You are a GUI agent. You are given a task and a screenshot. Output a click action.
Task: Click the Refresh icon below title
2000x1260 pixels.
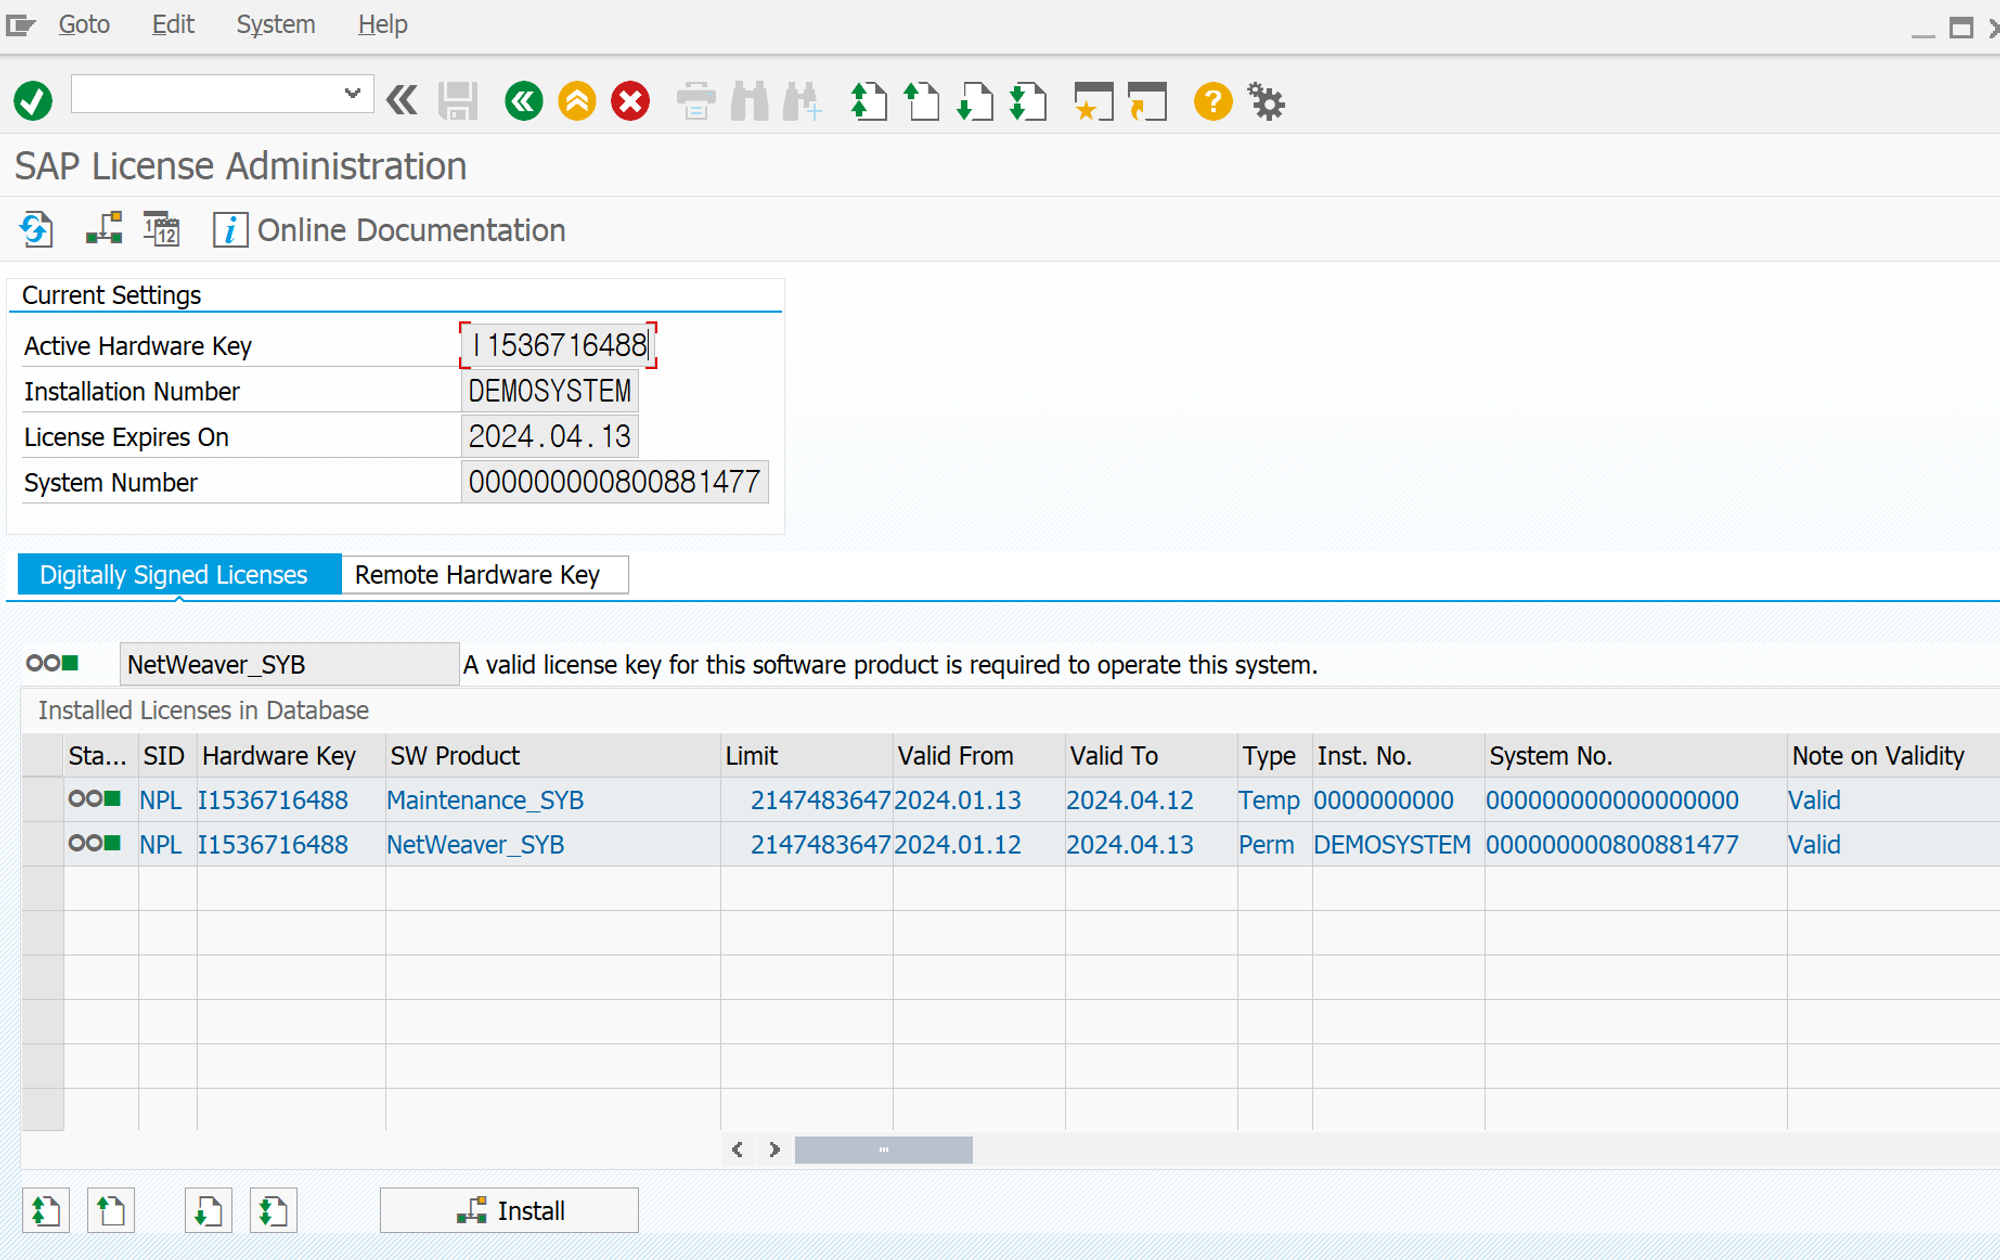[37, 230]
